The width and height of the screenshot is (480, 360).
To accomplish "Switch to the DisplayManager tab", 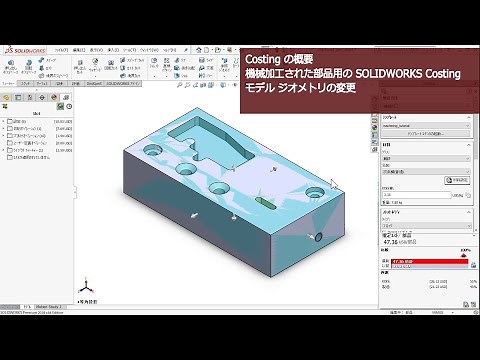I will 54,97.
